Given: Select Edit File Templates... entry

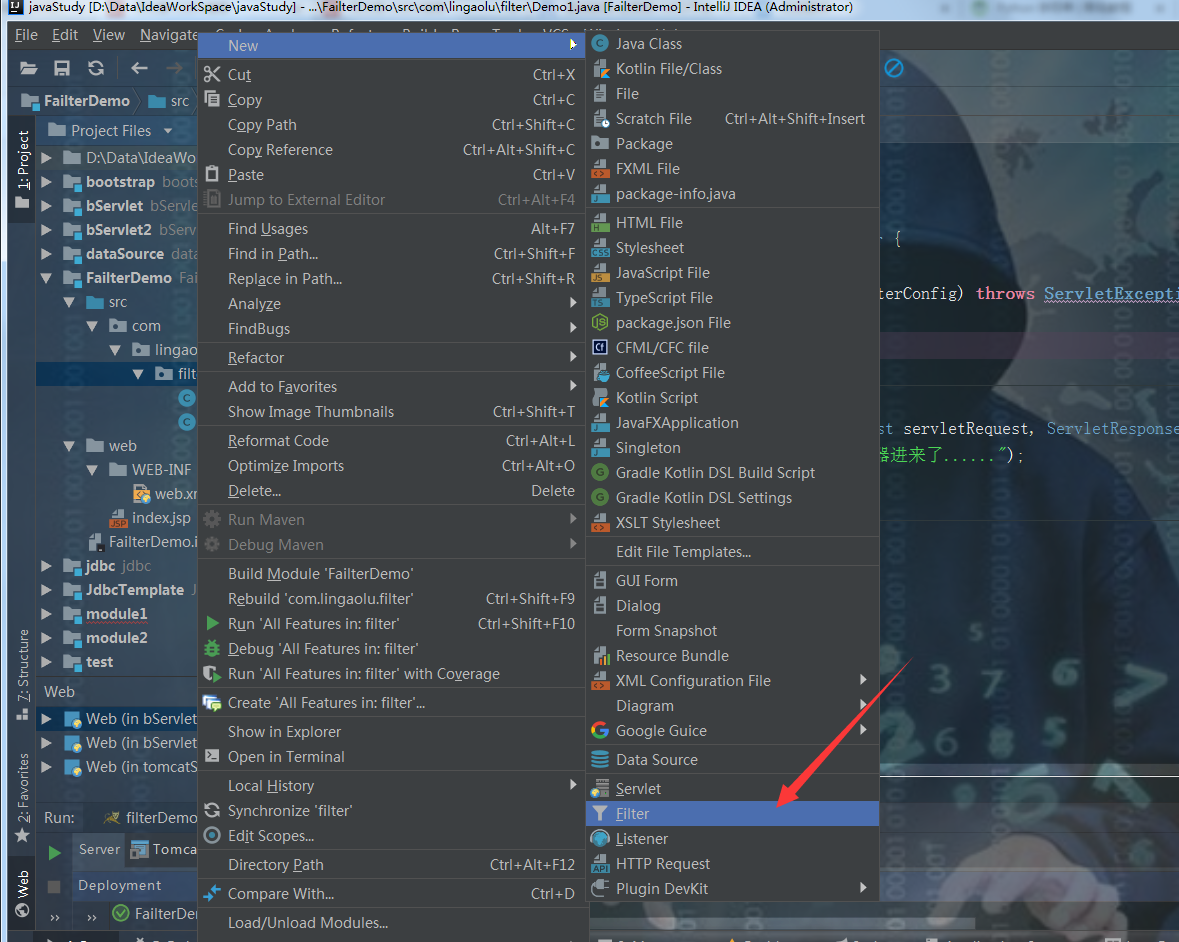Looking at the screenshot, I should point(732,552).
